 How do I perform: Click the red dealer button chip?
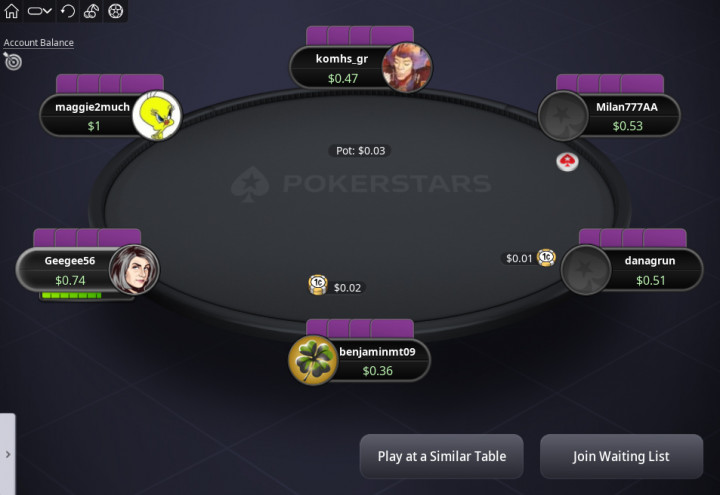click(x=567, y=162)
